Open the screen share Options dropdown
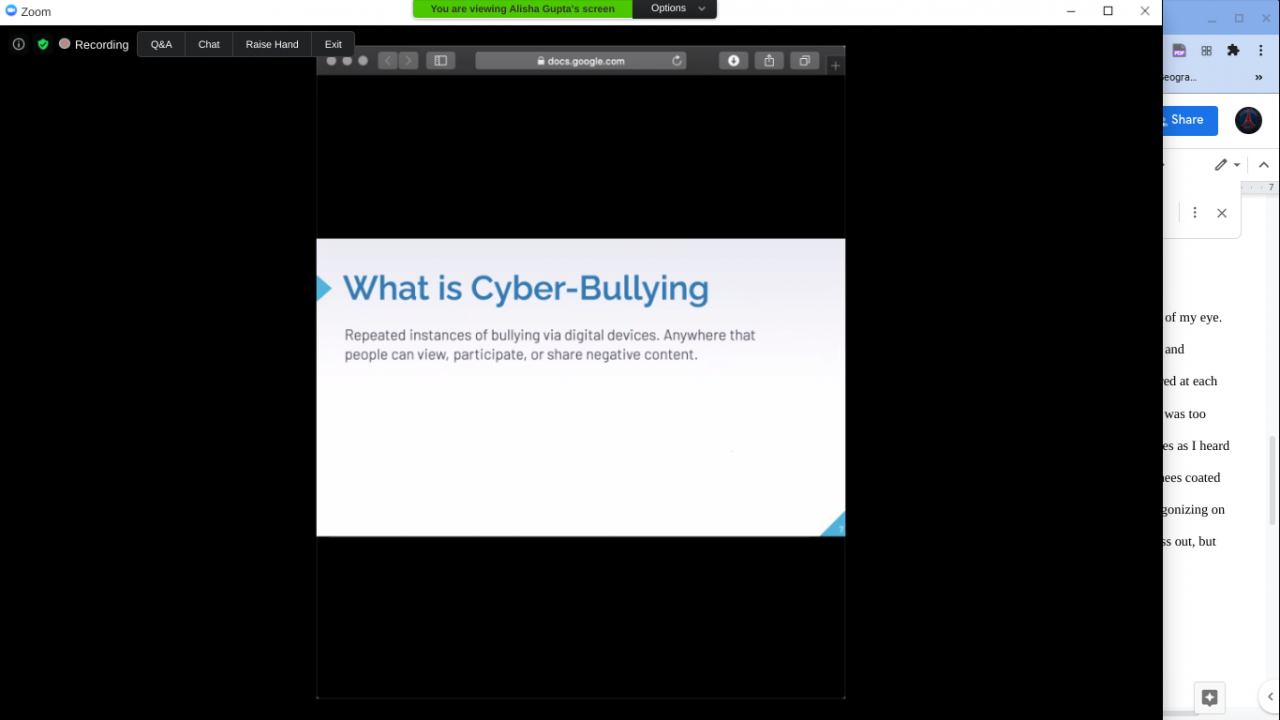The width and height of the screenshot is (1280, 720). tap(675, 9)
